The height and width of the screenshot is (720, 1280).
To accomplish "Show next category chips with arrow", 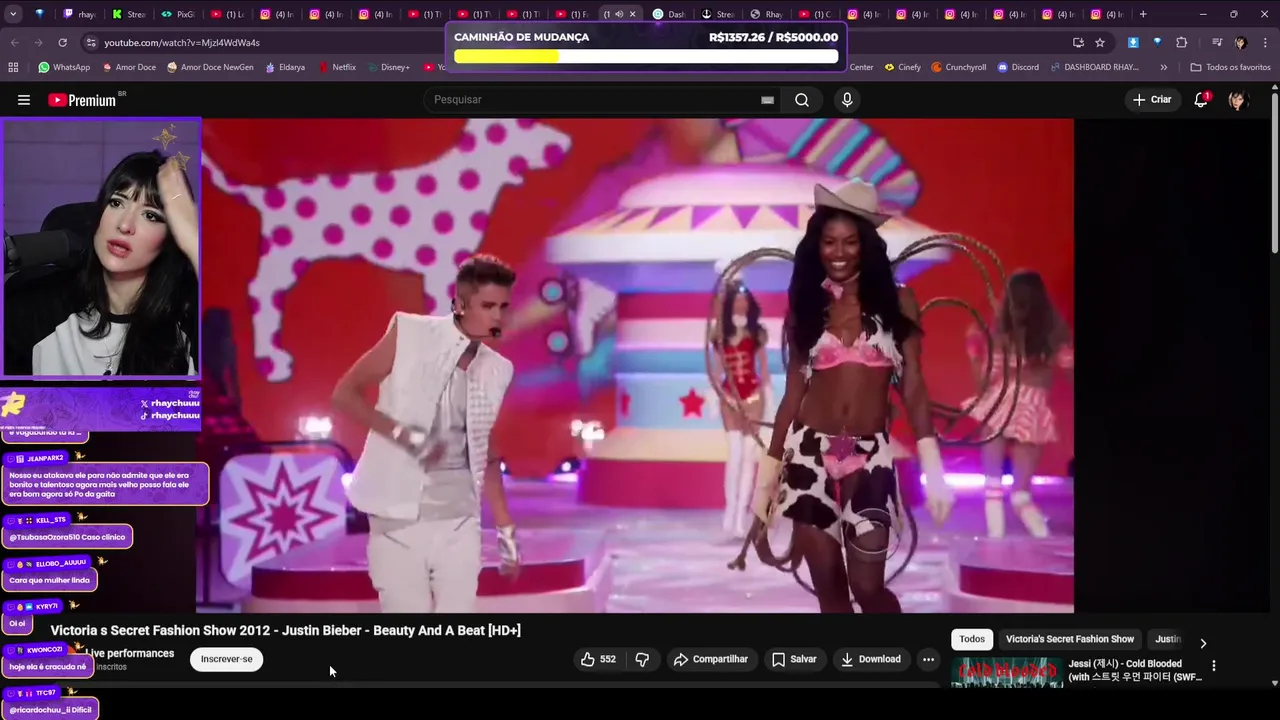I will point(1203,643).
